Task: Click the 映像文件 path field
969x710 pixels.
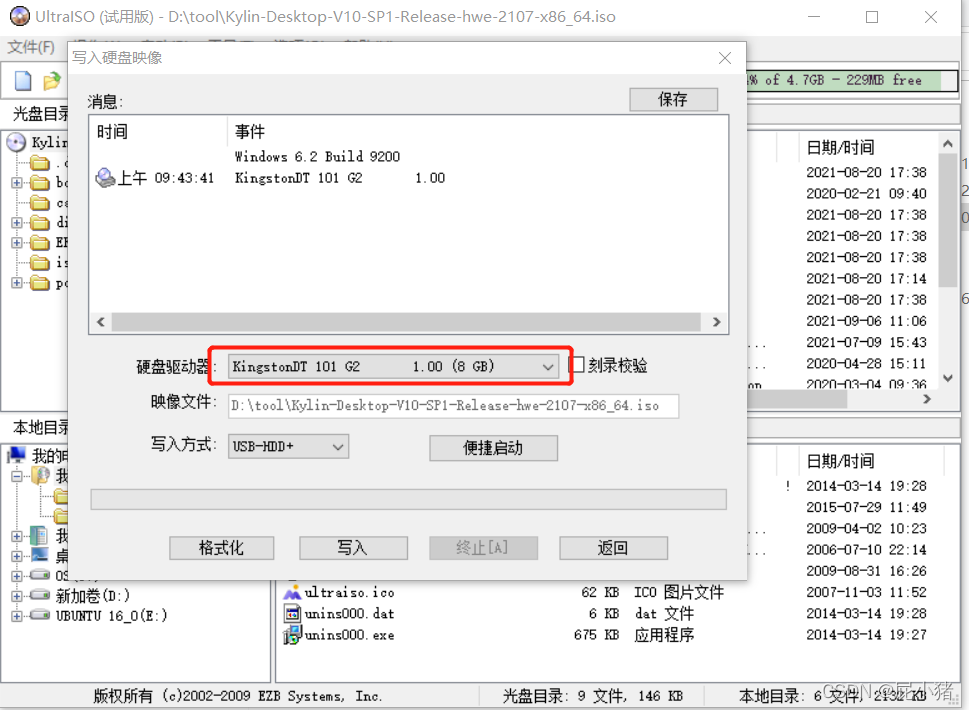Action: (x=453, y=406)
